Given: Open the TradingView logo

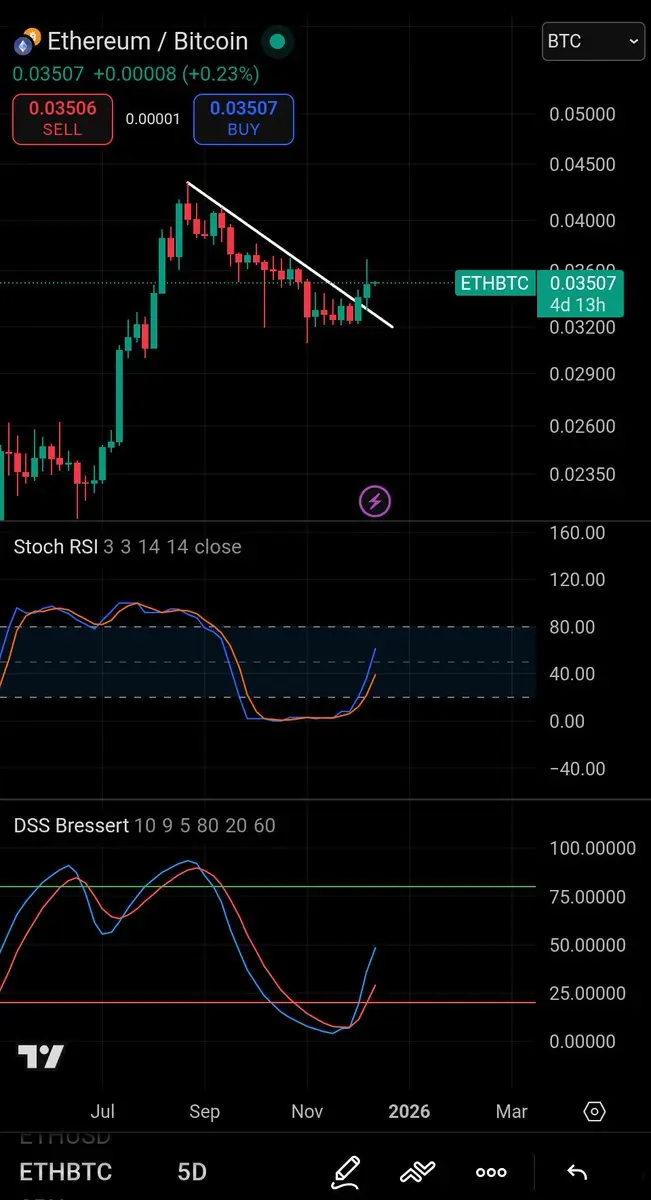Looking at the screenshot, I should [41, 1057].
